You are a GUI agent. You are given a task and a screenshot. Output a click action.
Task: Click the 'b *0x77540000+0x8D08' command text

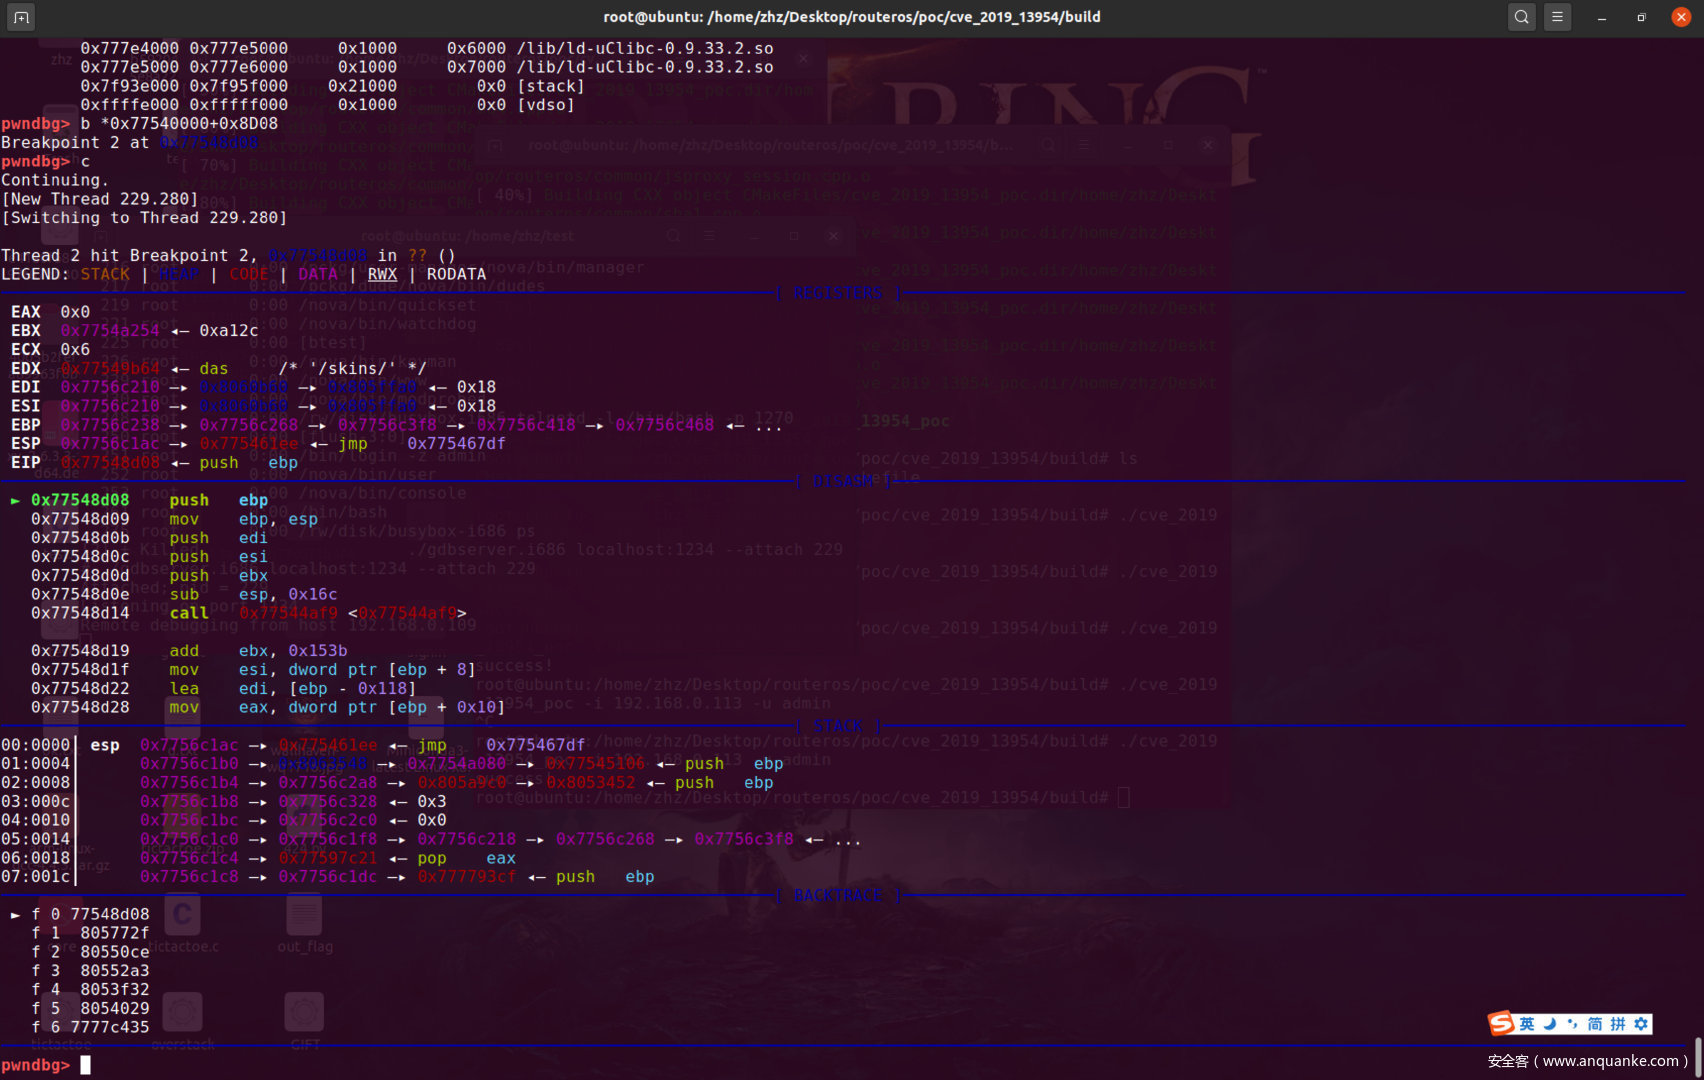179,124
